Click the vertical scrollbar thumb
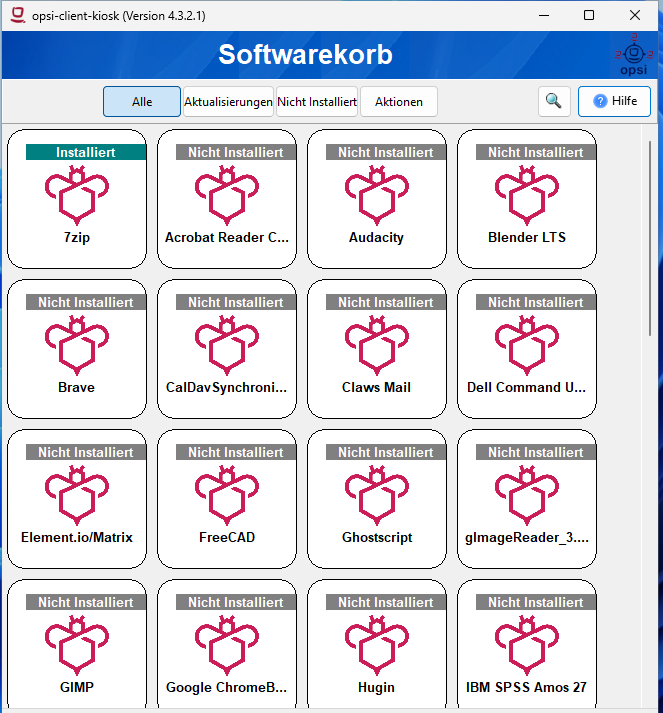The width and height of the screenshot is (663, 713). (650, 239)
